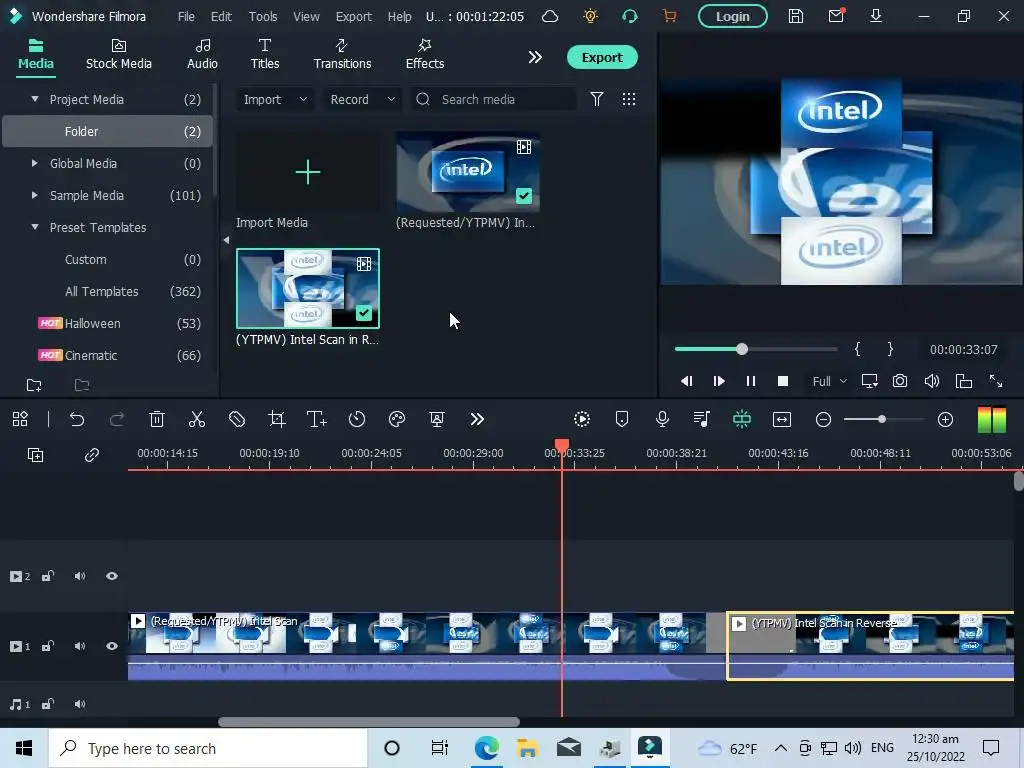1024x768 pixels.
Task: Click the save project icon
Action: [x=795, y=16]
